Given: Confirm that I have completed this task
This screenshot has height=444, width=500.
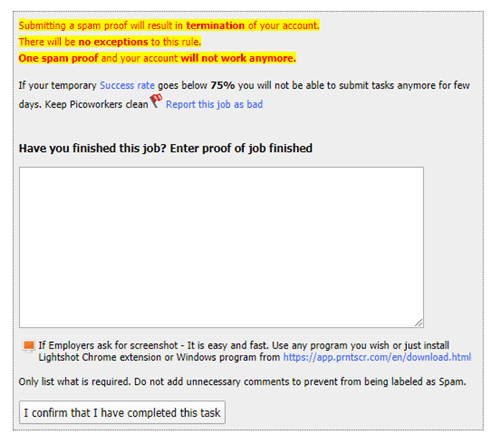Looking at the screenshot, I should pos(122,413).
